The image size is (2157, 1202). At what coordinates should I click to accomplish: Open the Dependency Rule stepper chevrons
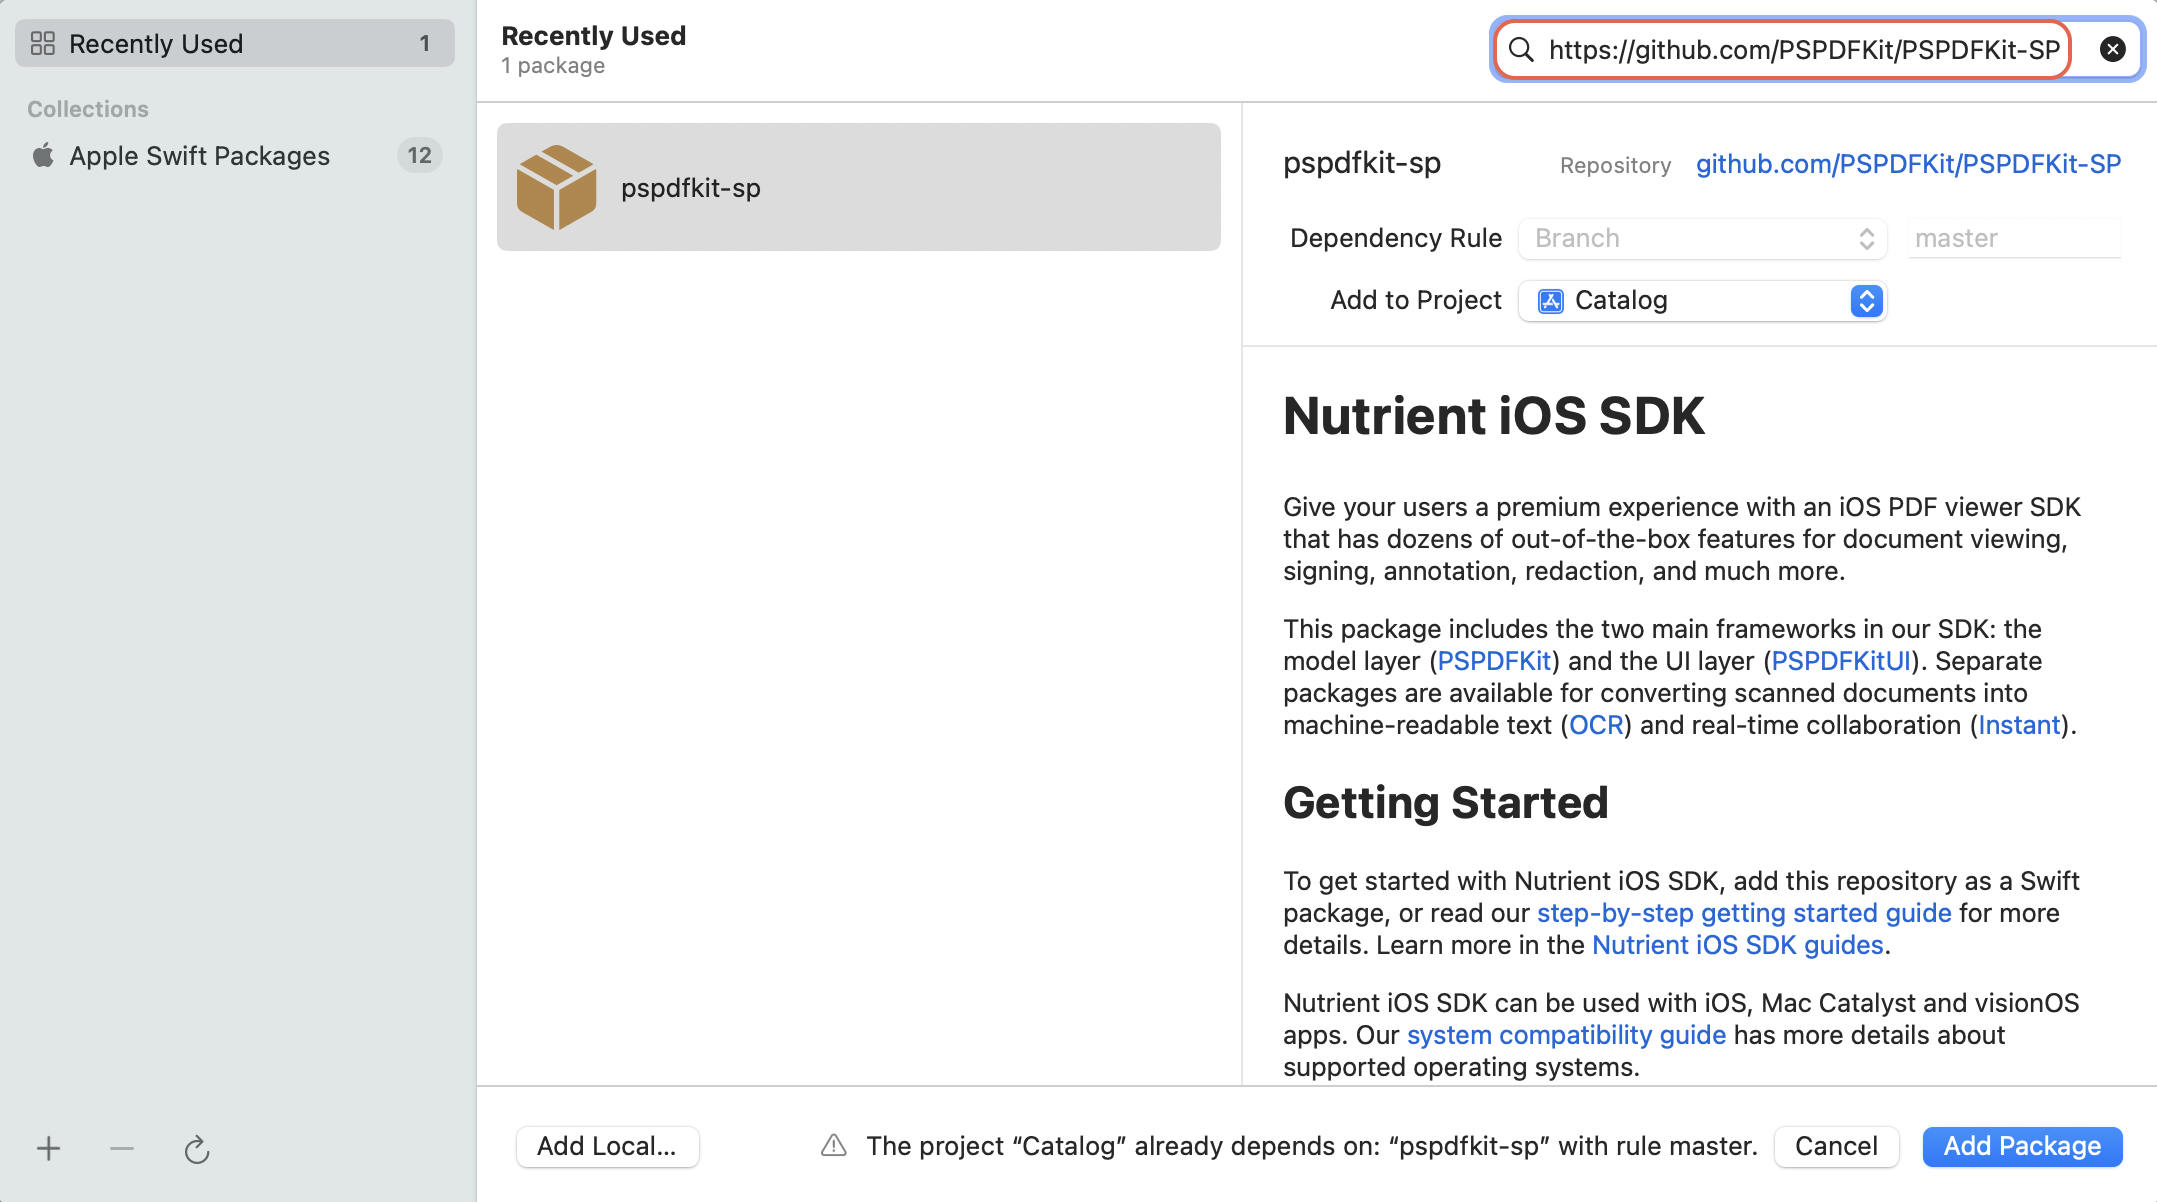1866,238
